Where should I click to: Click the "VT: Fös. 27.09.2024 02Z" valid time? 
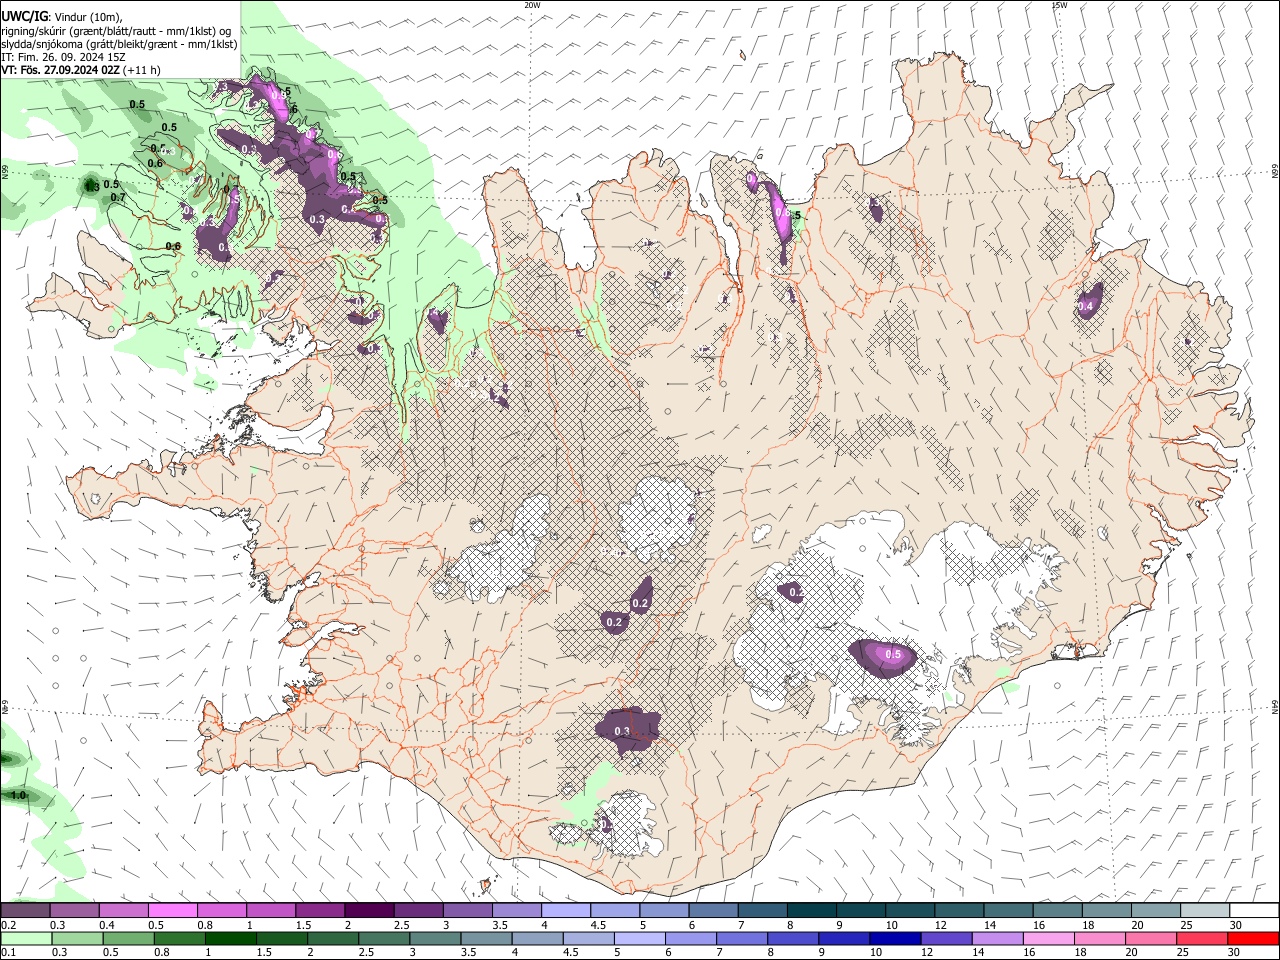pos(61,70)
